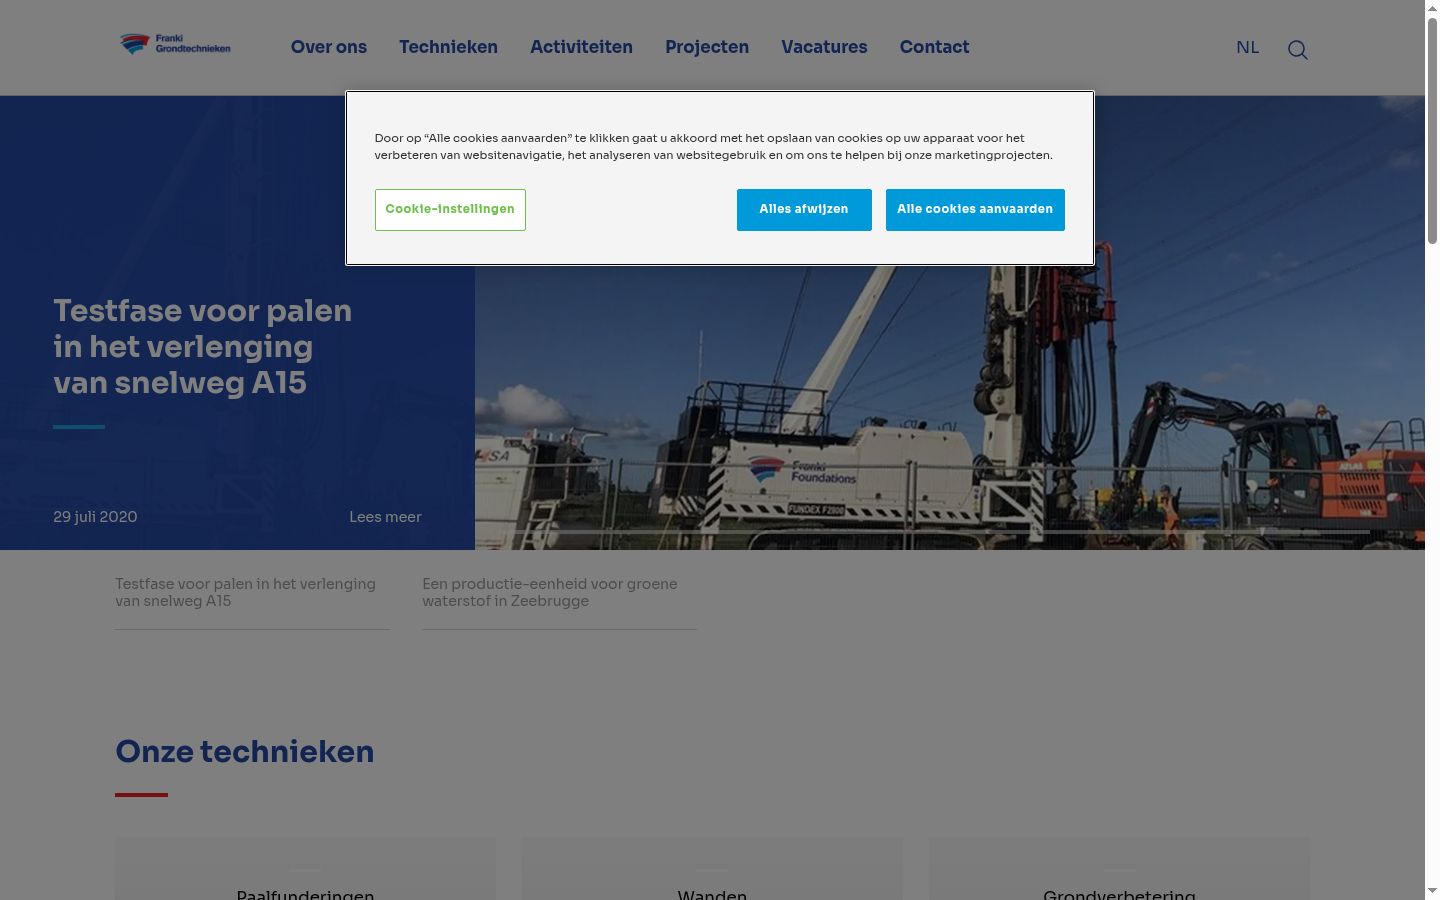Click the scrollbar down arrow
The height and width of the screenshot is (900, 1440).
pyautogui.click(x=1432, y=891)
